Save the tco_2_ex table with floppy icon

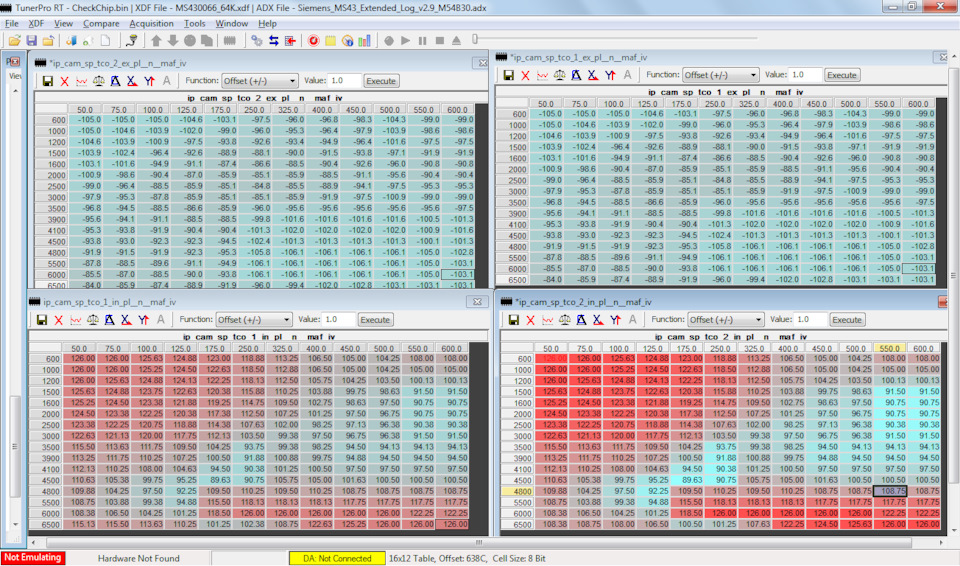point(48,81)
